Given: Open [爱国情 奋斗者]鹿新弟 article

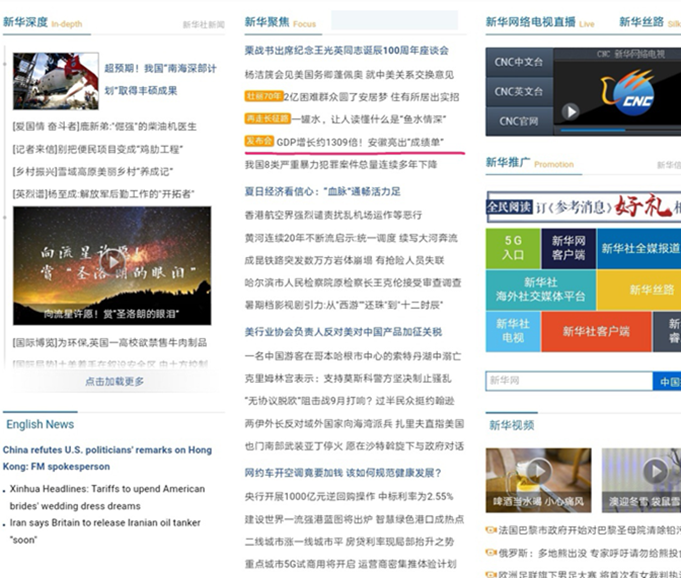Looking at the screenshot, I should (104, 126).
